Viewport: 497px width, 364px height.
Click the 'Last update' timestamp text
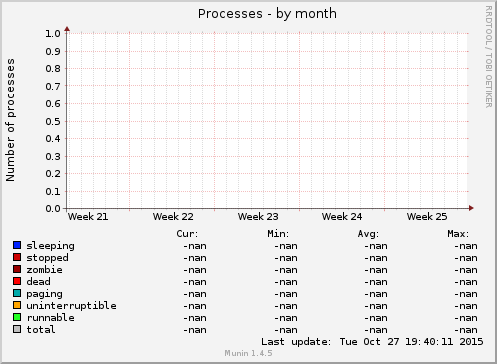coord(372,342)
